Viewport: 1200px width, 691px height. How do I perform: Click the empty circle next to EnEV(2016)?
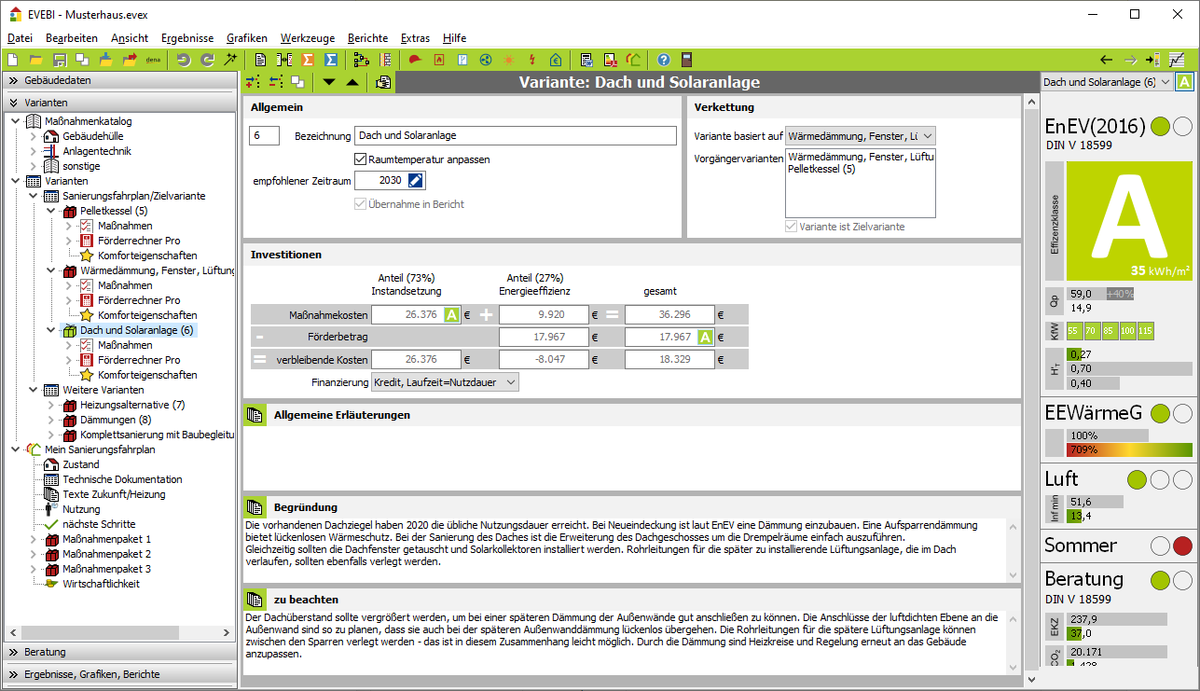(x=1182, y=127)
